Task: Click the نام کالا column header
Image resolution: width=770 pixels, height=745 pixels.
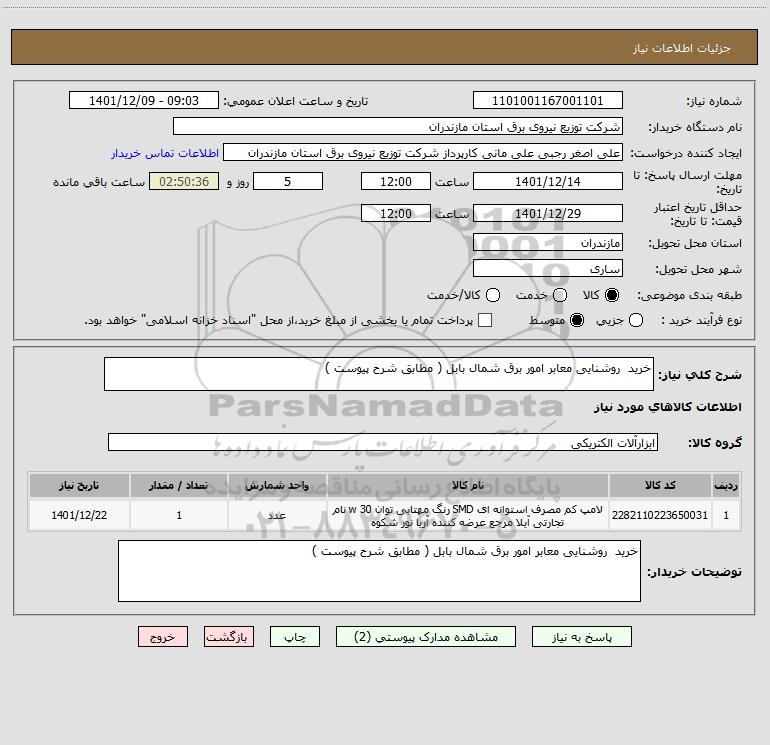Action: point(468,485)
